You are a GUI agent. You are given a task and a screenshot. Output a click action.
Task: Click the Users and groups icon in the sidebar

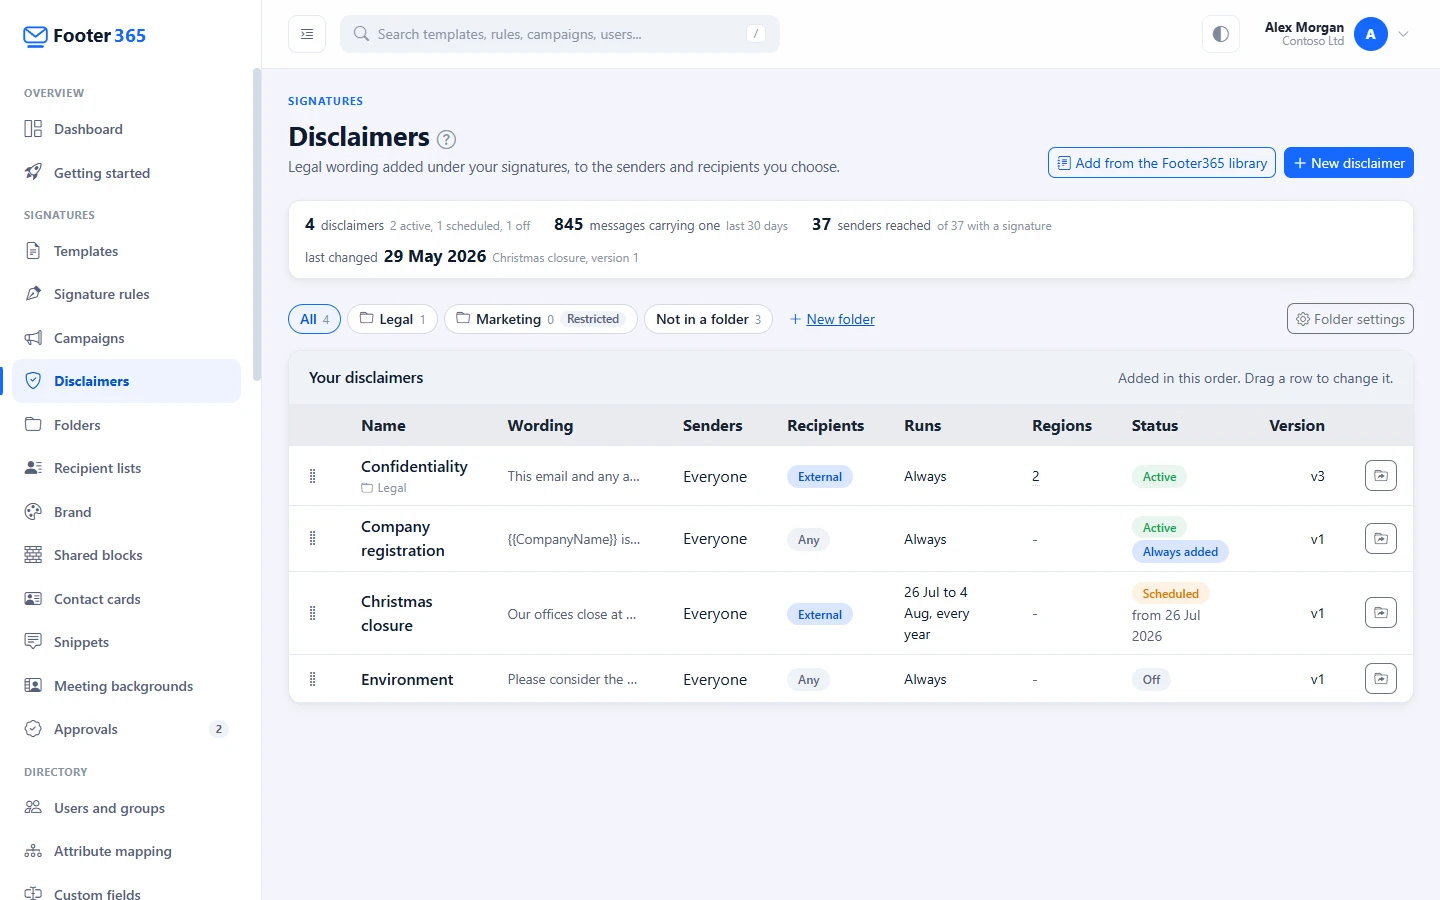coord(33,808)
